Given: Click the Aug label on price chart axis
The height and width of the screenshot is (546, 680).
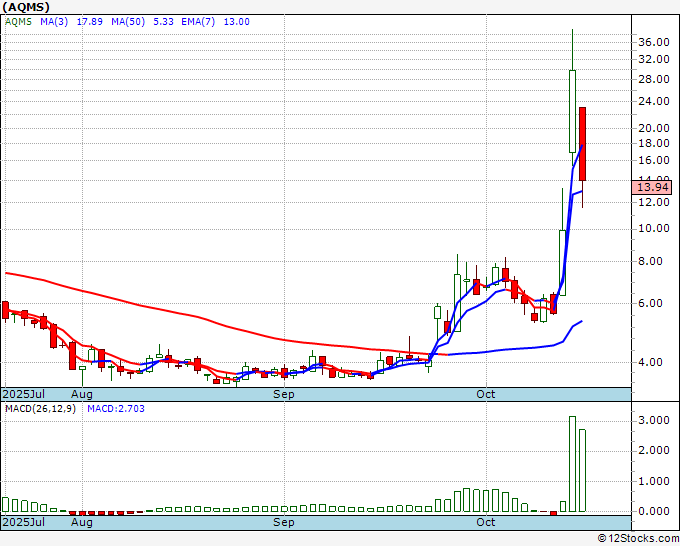Looking at the screenshot, I should pos(82,394).
